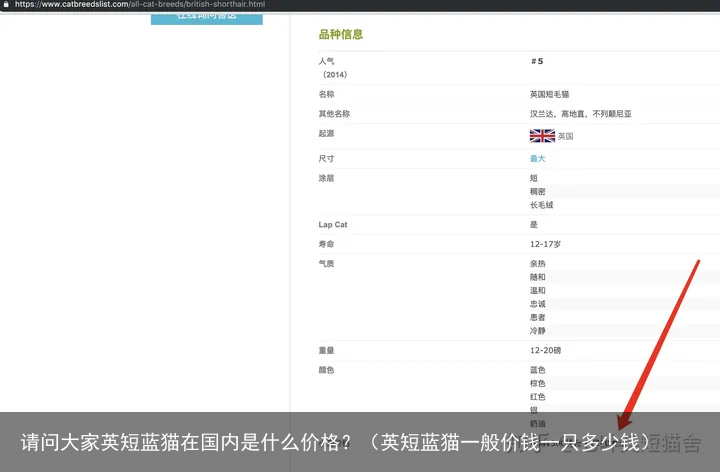This screenshot has width=720, height=472.
Task: Click the 随和 temperament value
Action: [x=537, y=277]
